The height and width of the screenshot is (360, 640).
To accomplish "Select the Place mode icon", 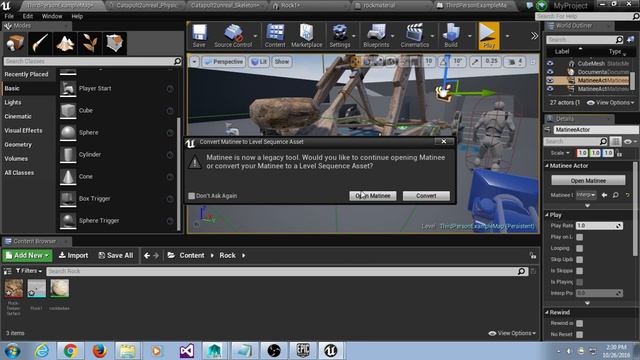I will [x=14, y=43].
